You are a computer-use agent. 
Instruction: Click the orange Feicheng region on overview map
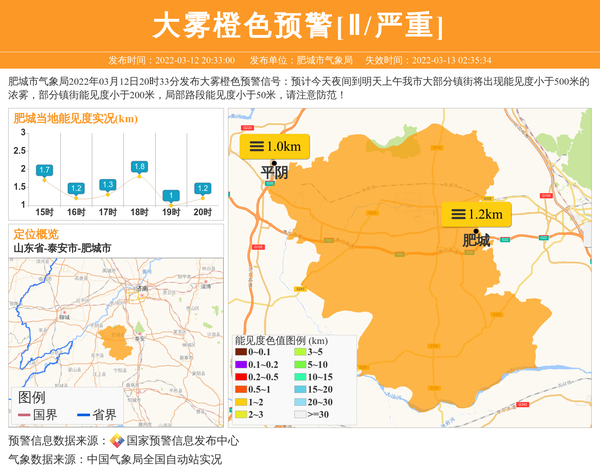(114, 340)
